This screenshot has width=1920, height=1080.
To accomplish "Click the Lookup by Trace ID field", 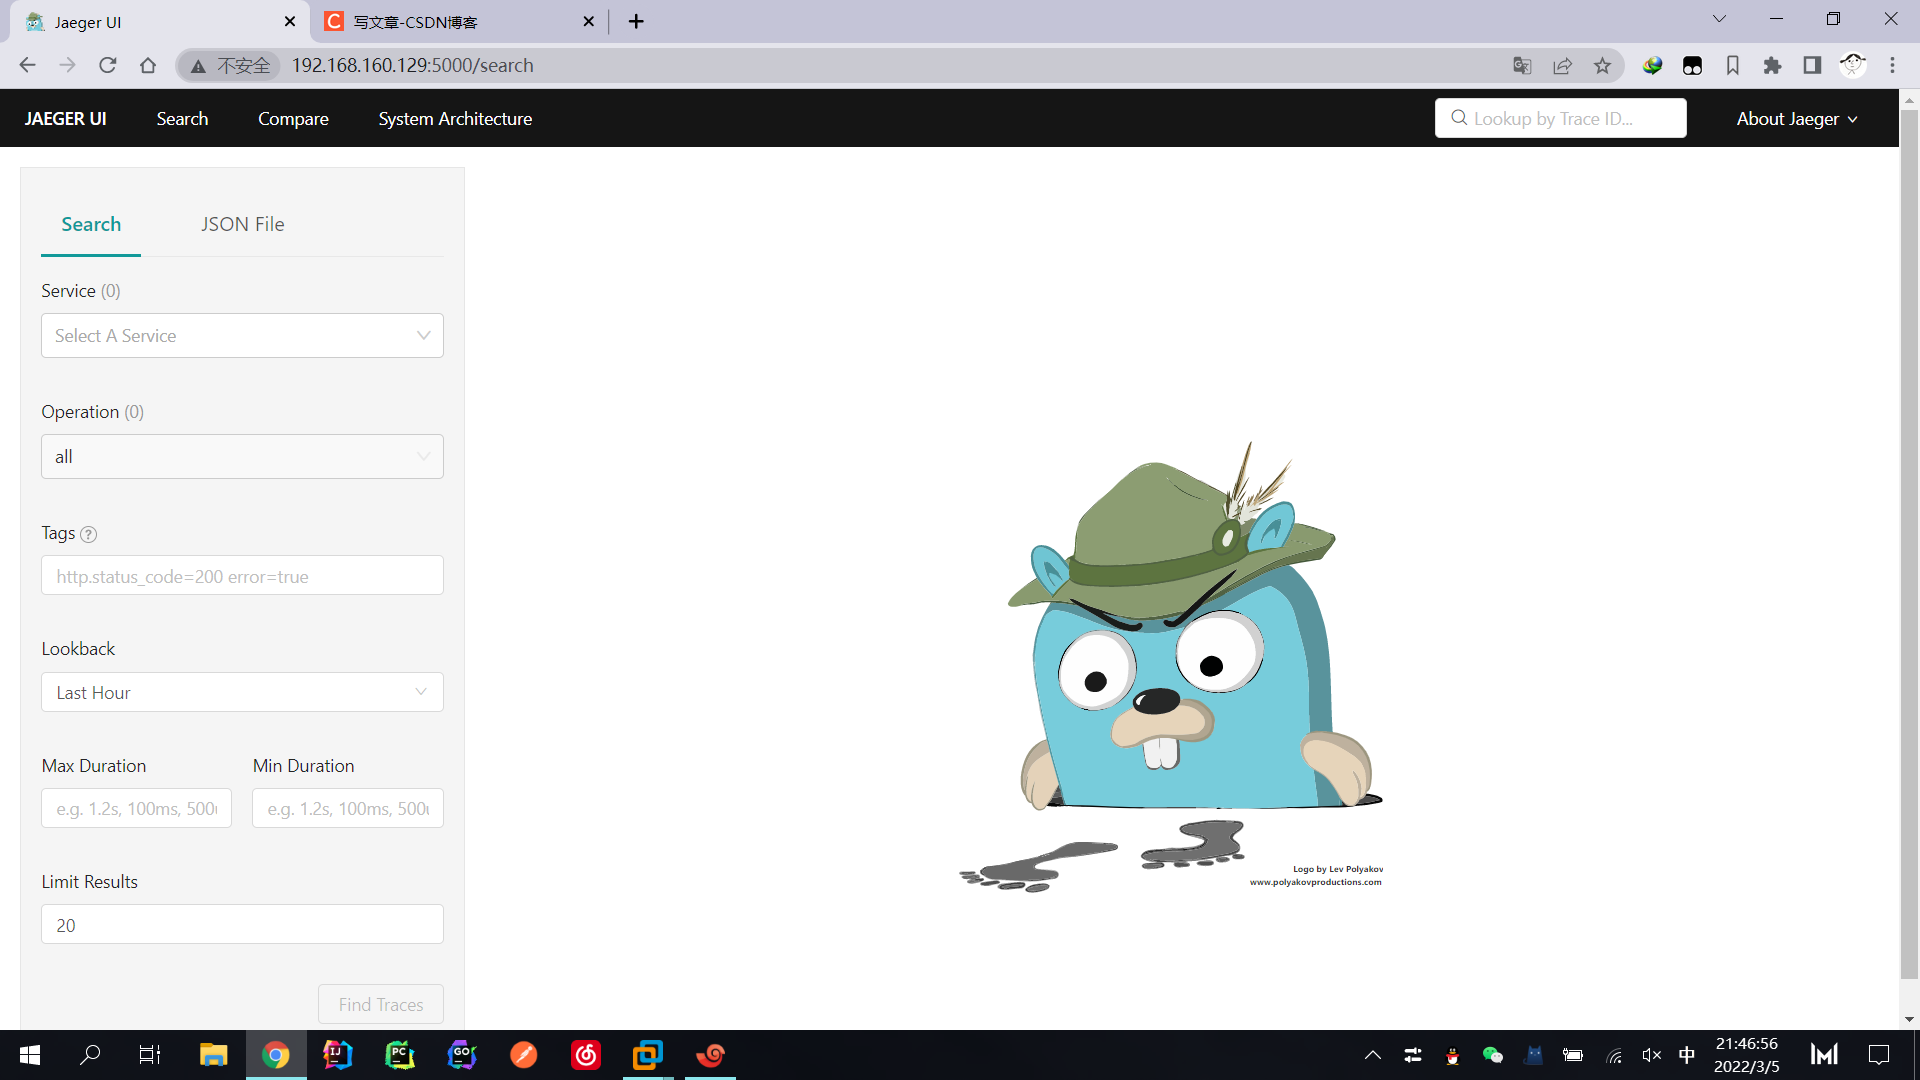I will (x=1560, y=119).
